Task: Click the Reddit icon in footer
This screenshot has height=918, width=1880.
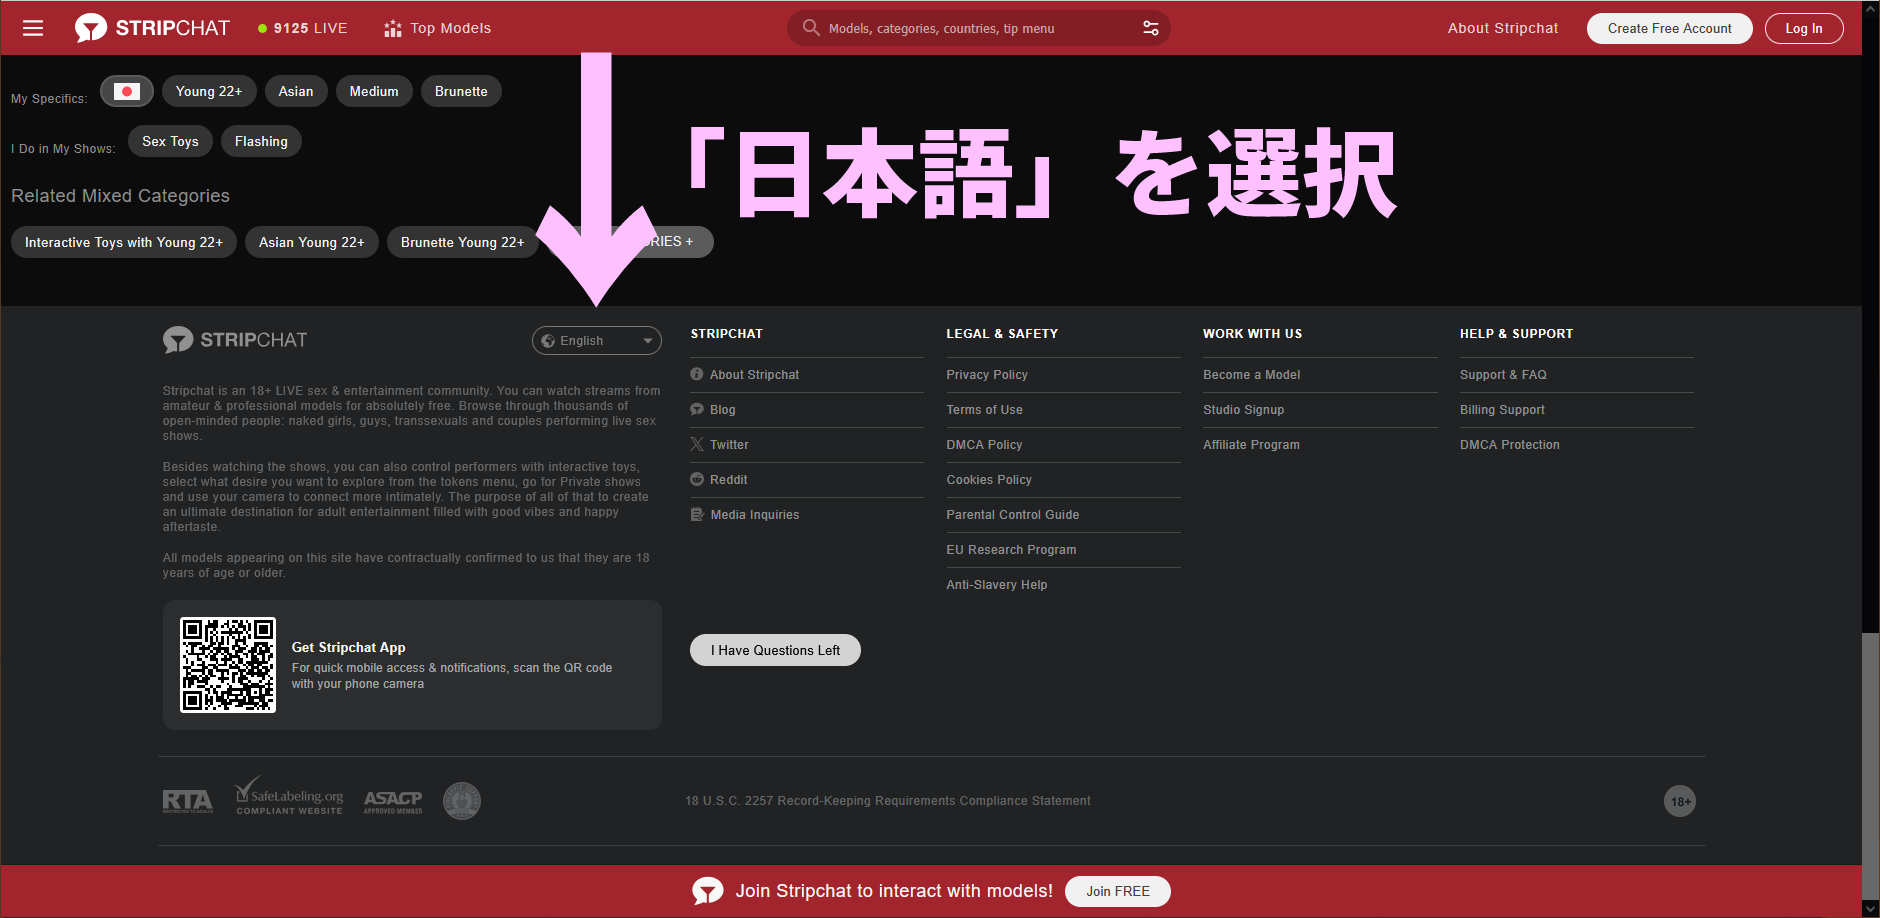Action: click(x=697, y=479)
